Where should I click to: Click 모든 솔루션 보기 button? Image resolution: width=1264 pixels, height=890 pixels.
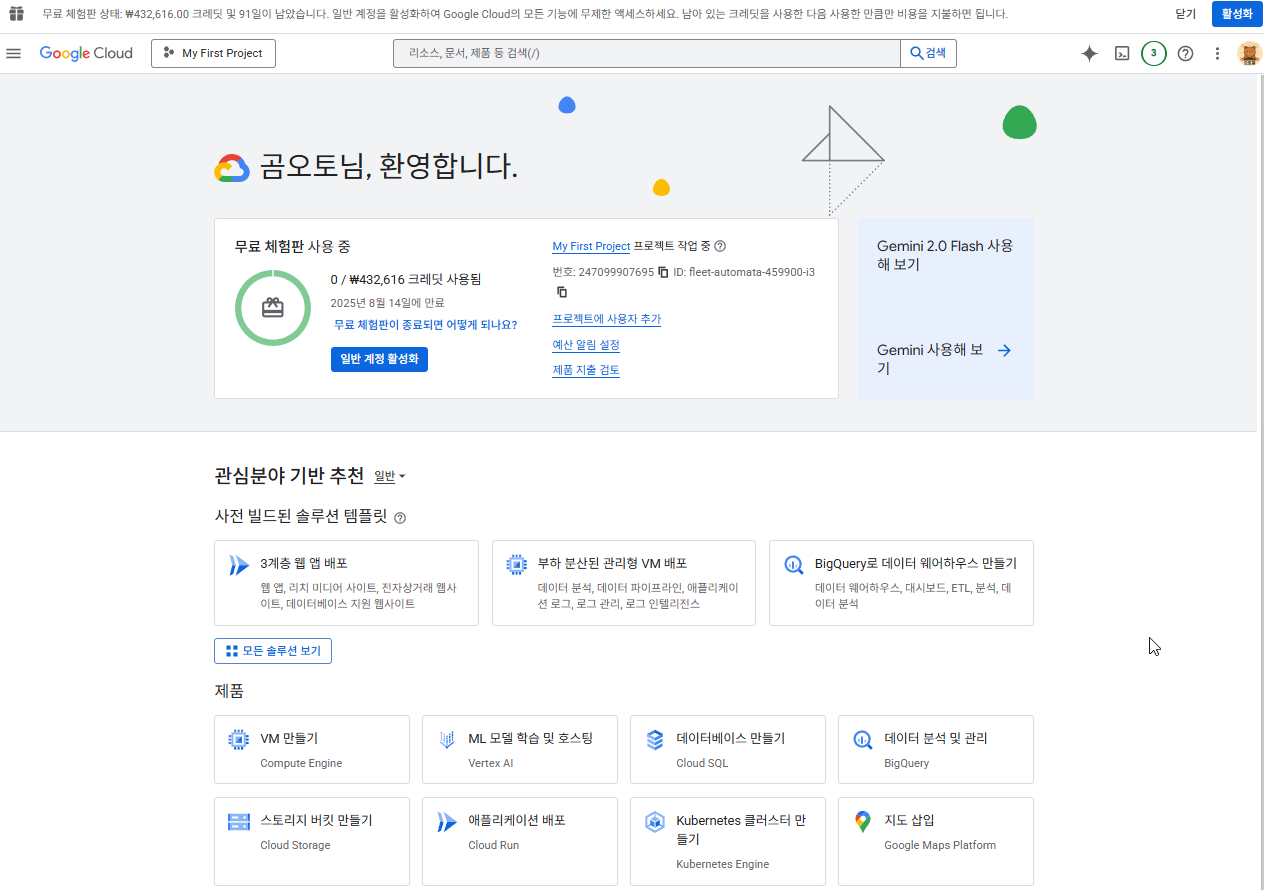(x=273, y=651)
